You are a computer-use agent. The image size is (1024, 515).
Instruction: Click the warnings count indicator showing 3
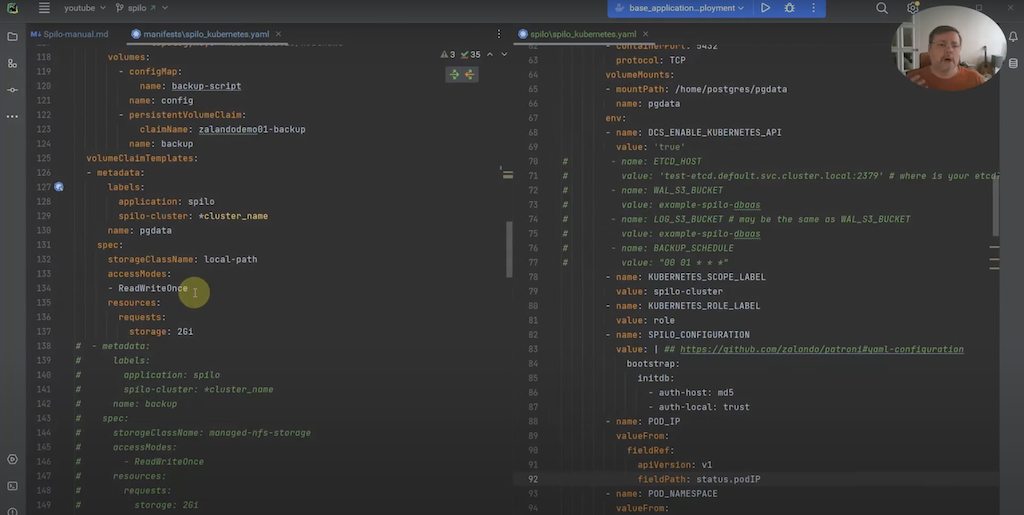pos(448,55)
